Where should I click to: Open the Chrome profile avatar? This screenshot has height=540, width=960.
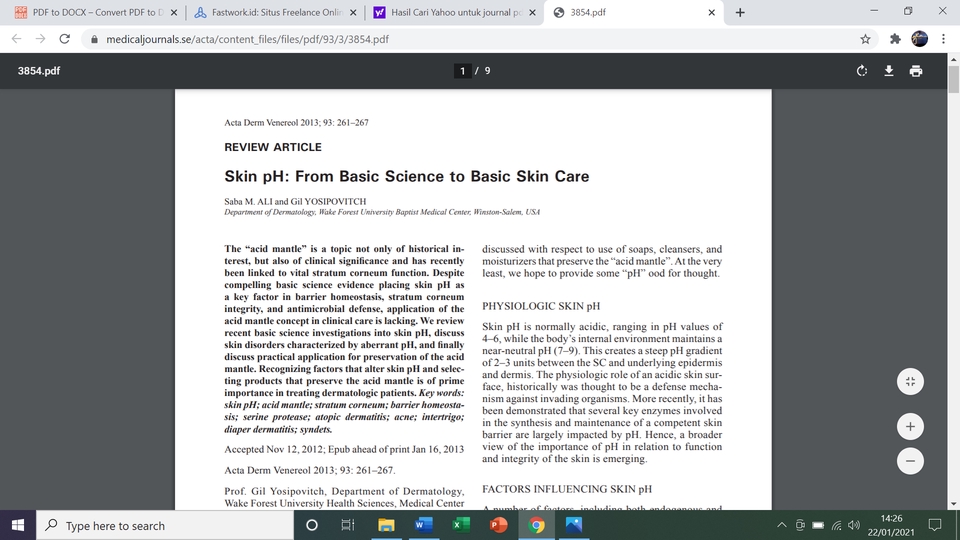919,39
